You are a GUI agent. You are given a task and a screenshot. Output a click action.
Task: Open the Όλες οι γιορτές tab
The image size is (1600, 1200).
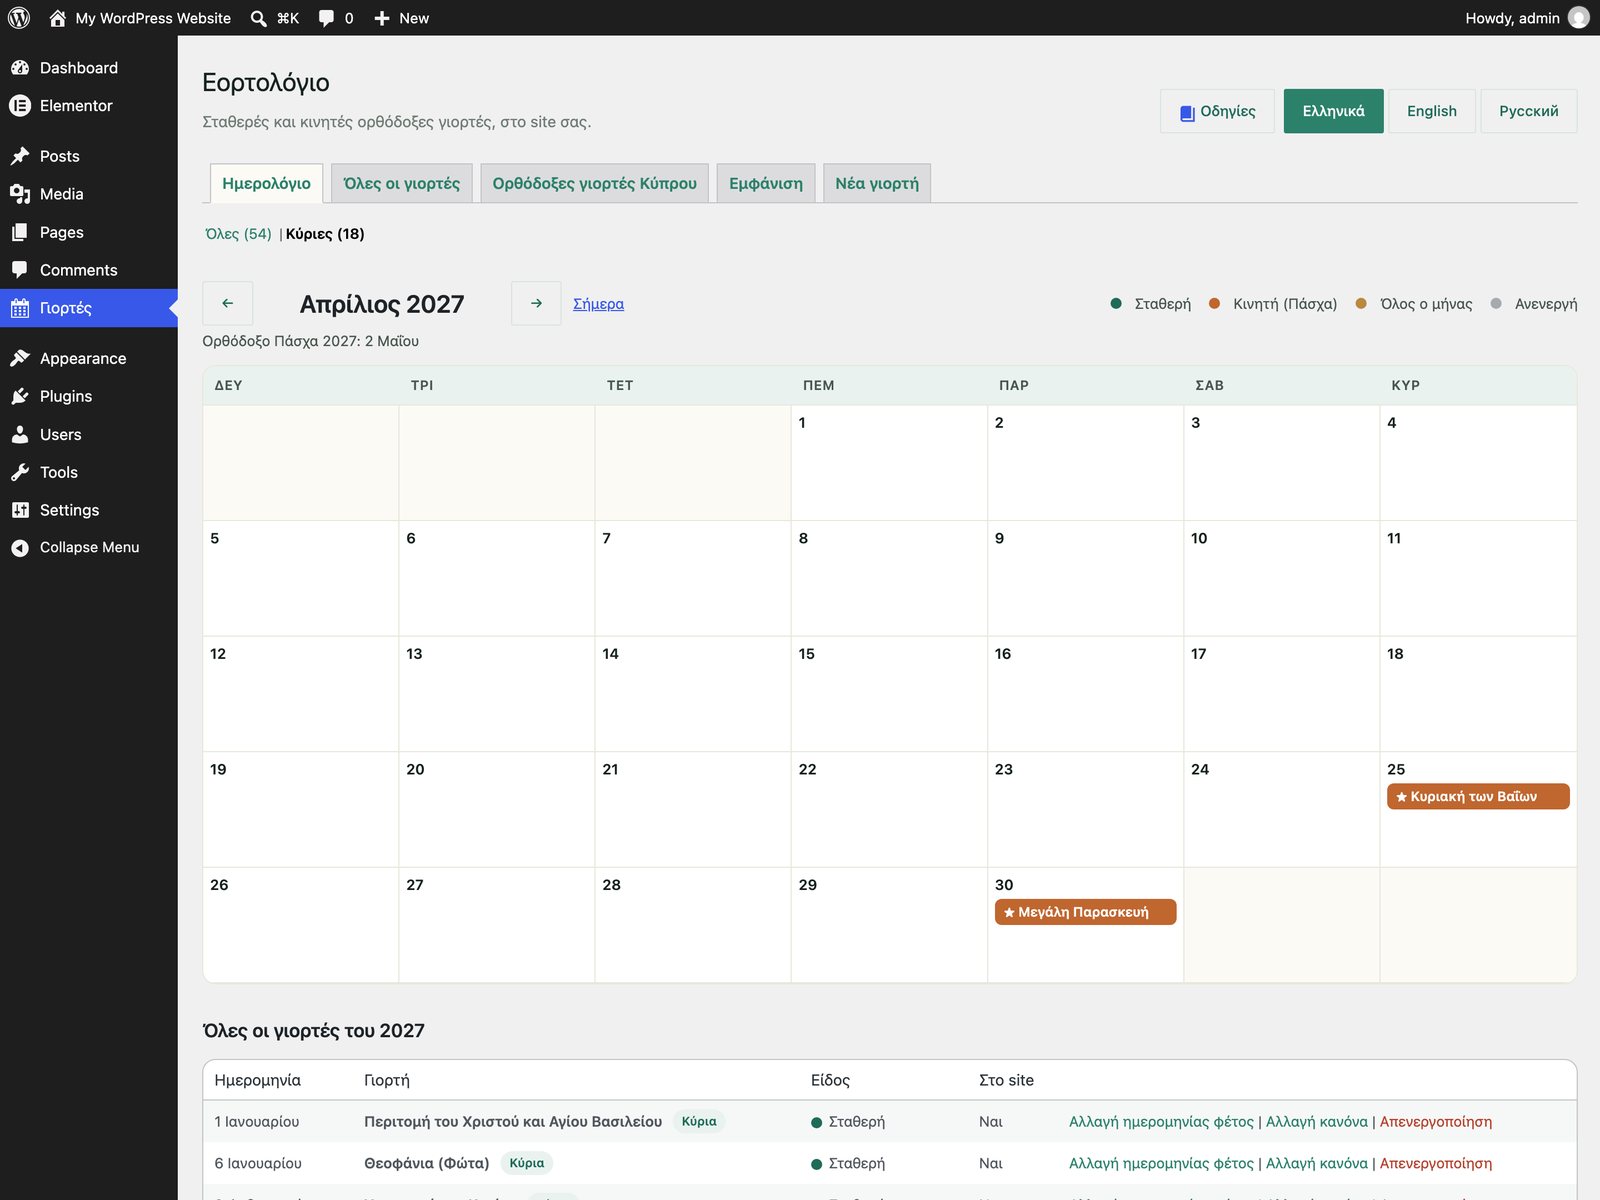coord(401,183)
